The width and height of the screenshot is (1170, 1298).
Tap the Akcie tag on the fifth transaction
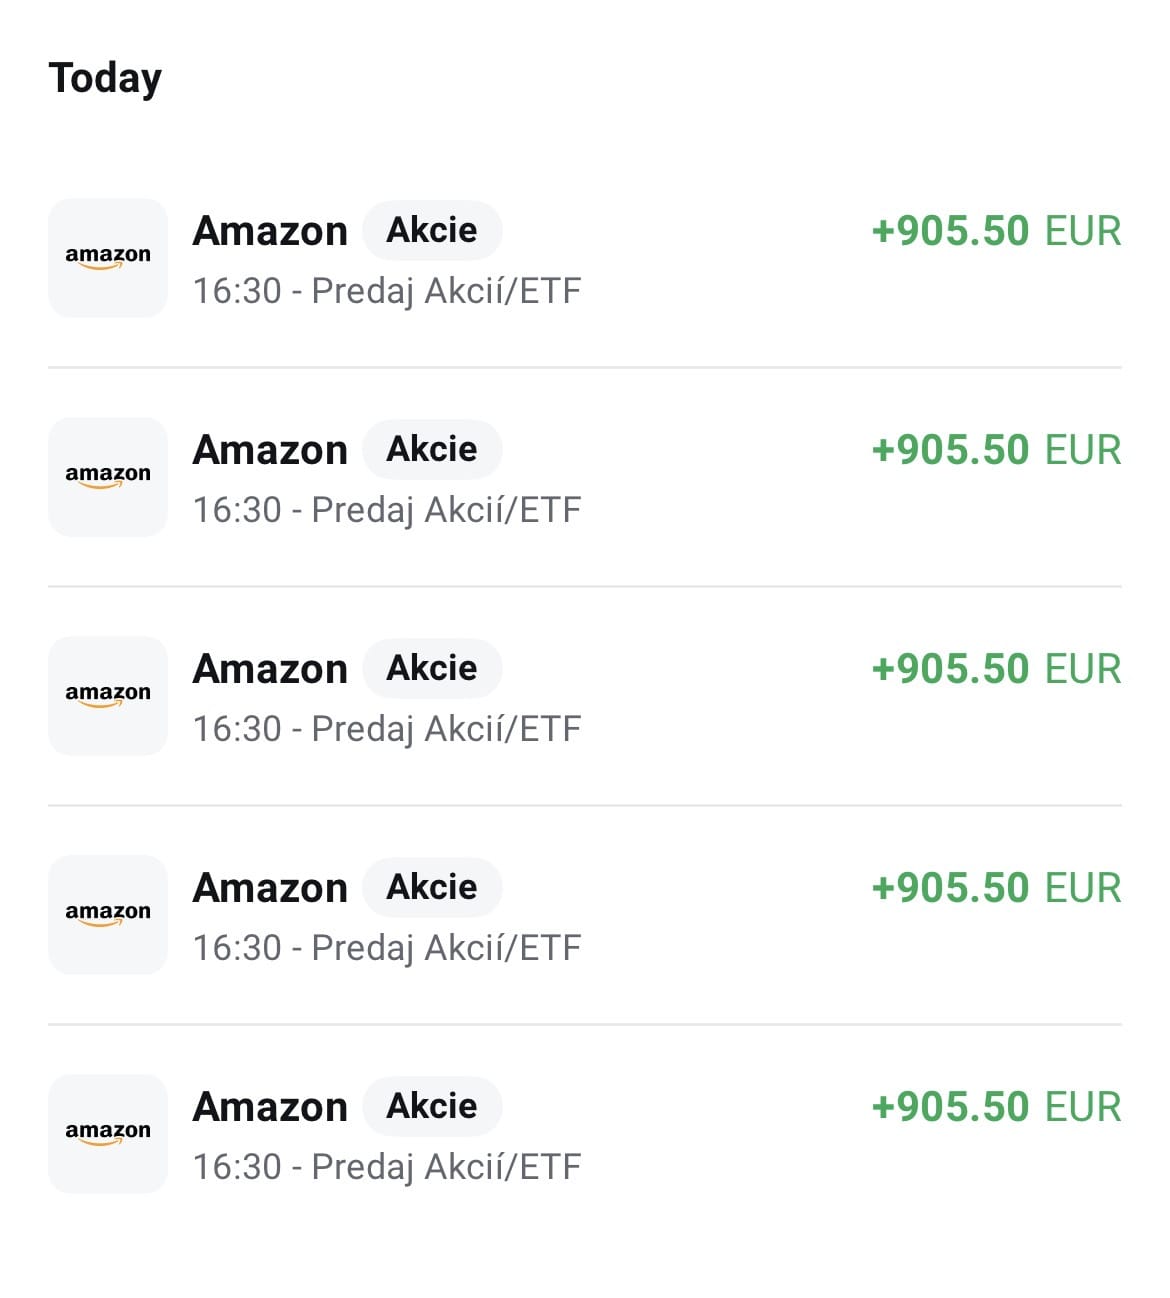click(432, 1106)
